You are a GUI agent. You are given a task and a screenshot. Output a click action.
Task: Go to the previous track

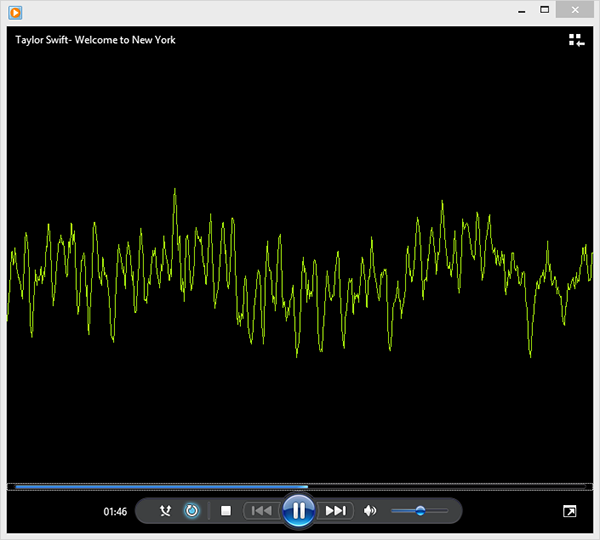(x=262, y=511)
